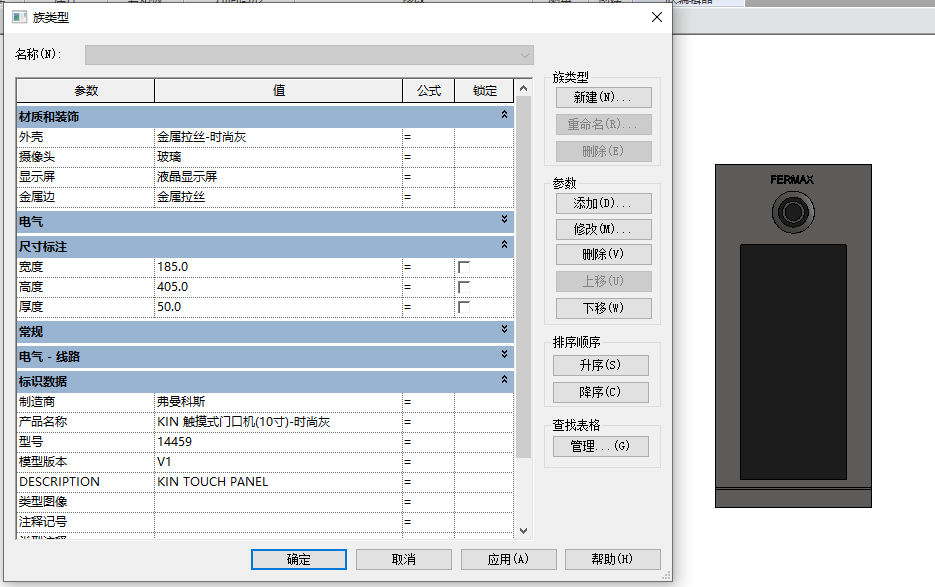Collapse the 尺寸标注 group
This screenshot has width=935, height=587.
(504, 244)
